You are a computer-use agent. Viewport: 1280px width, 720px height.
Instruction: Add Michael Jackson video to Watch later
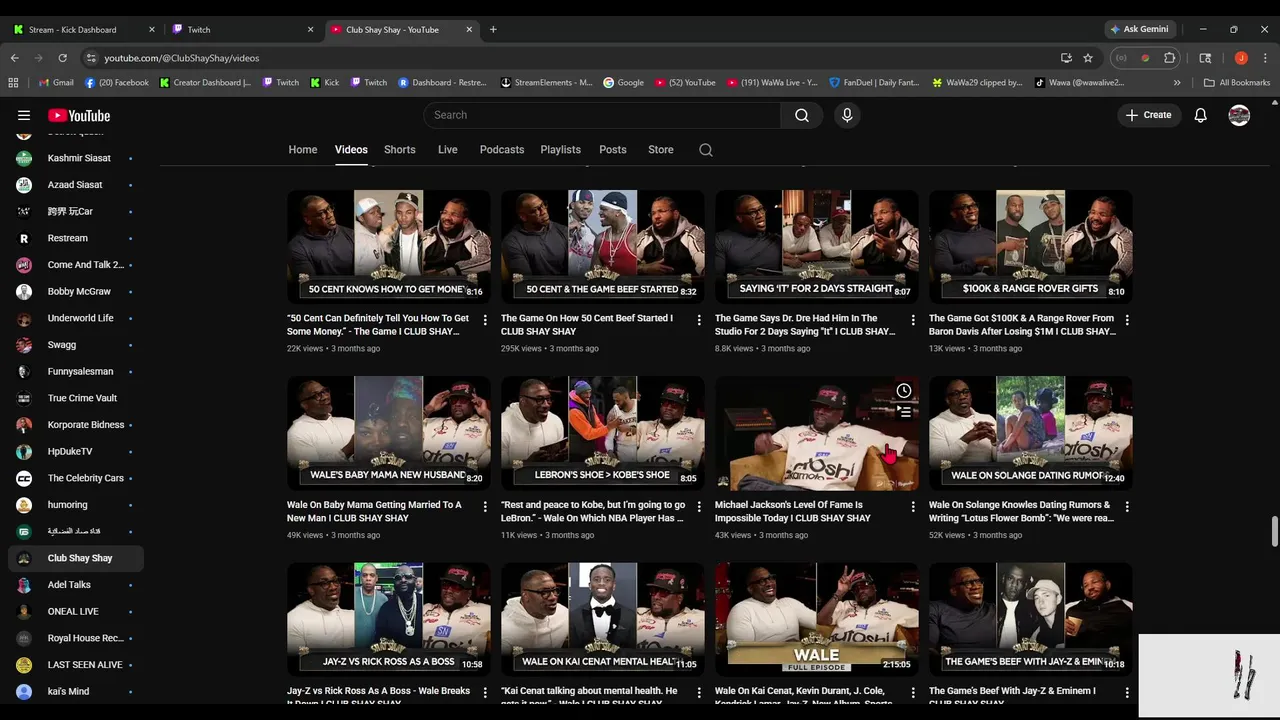(903, 391)
